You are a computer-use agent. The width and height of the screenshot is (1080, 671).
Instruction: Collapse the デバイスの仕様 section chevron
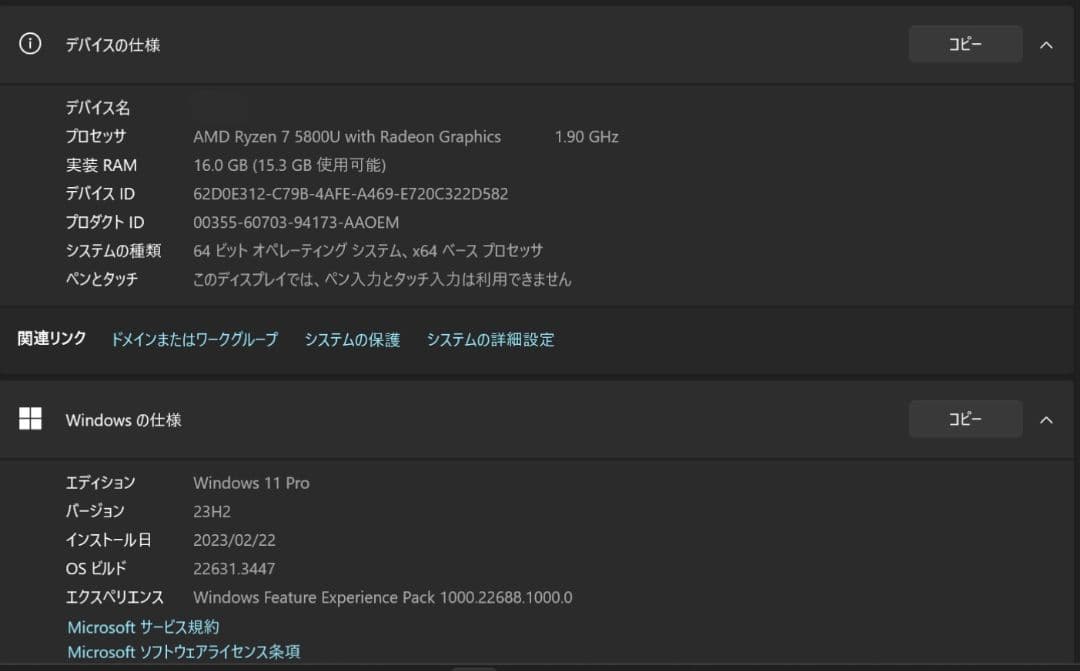click(1046, 44)
